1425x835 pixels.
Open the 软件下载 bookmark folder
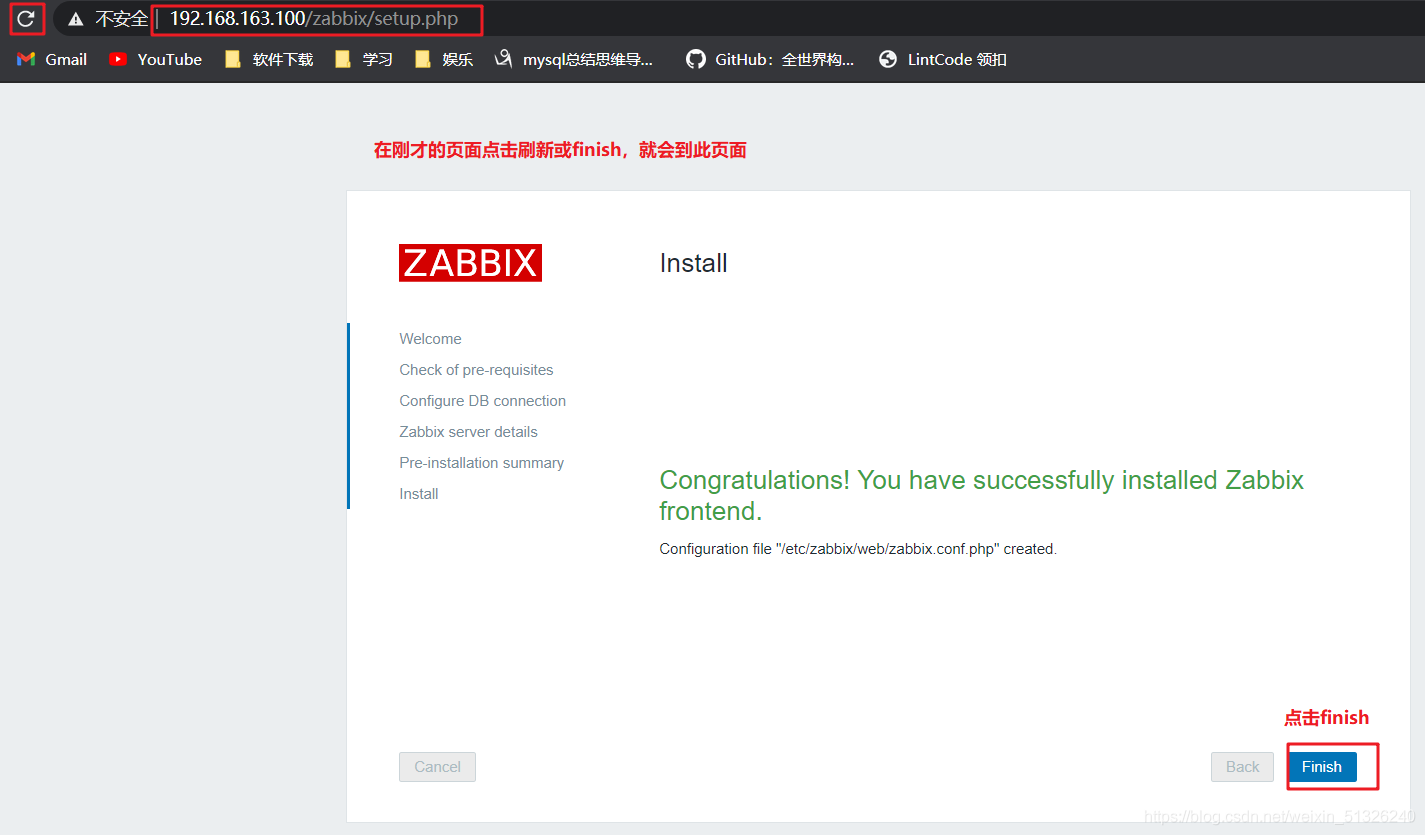[x=269, y=60]
